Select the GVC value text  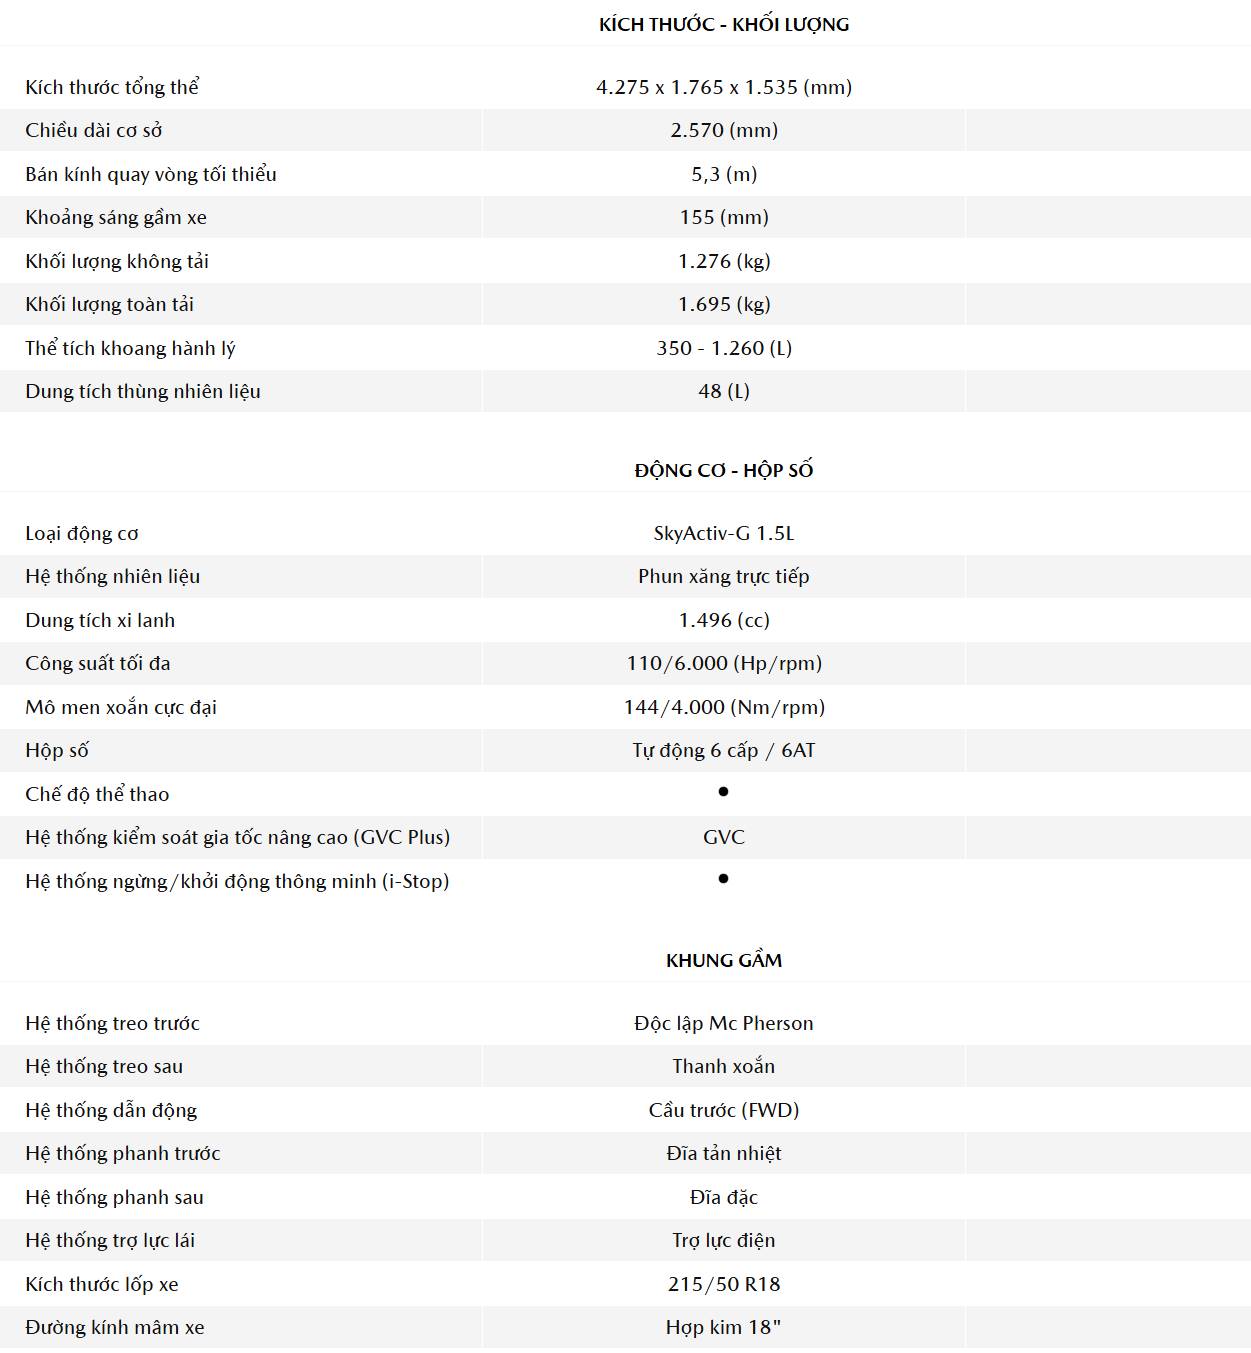point(724,837)
